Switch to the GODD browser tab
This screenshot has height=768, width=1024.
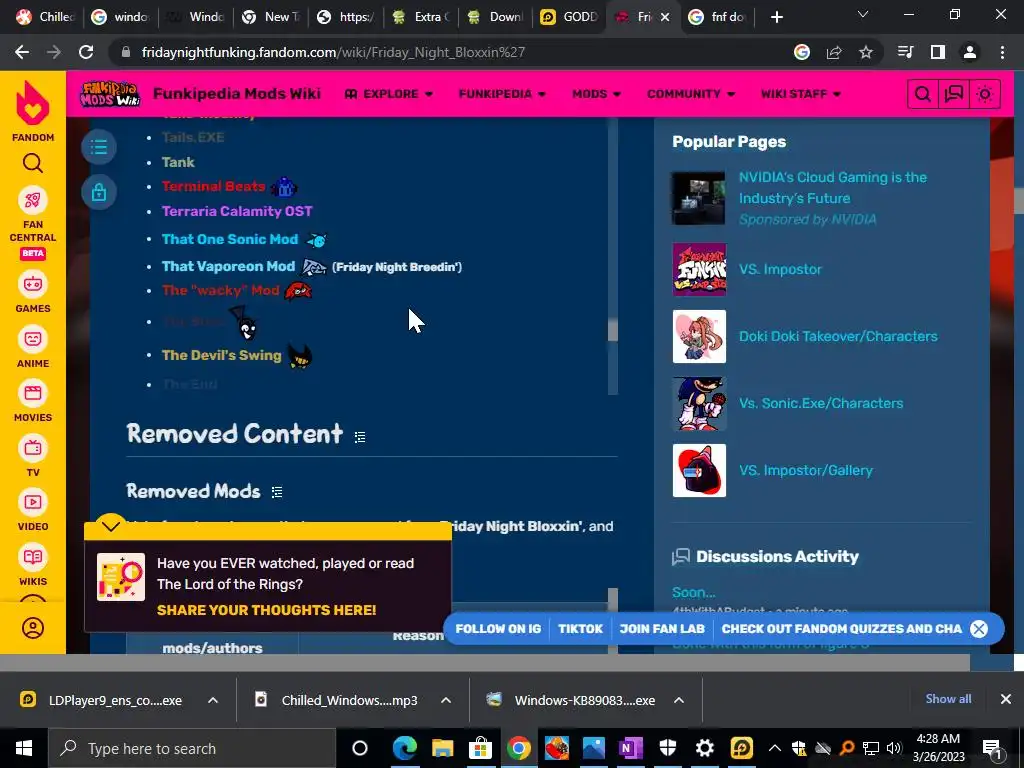coord(569,17)
